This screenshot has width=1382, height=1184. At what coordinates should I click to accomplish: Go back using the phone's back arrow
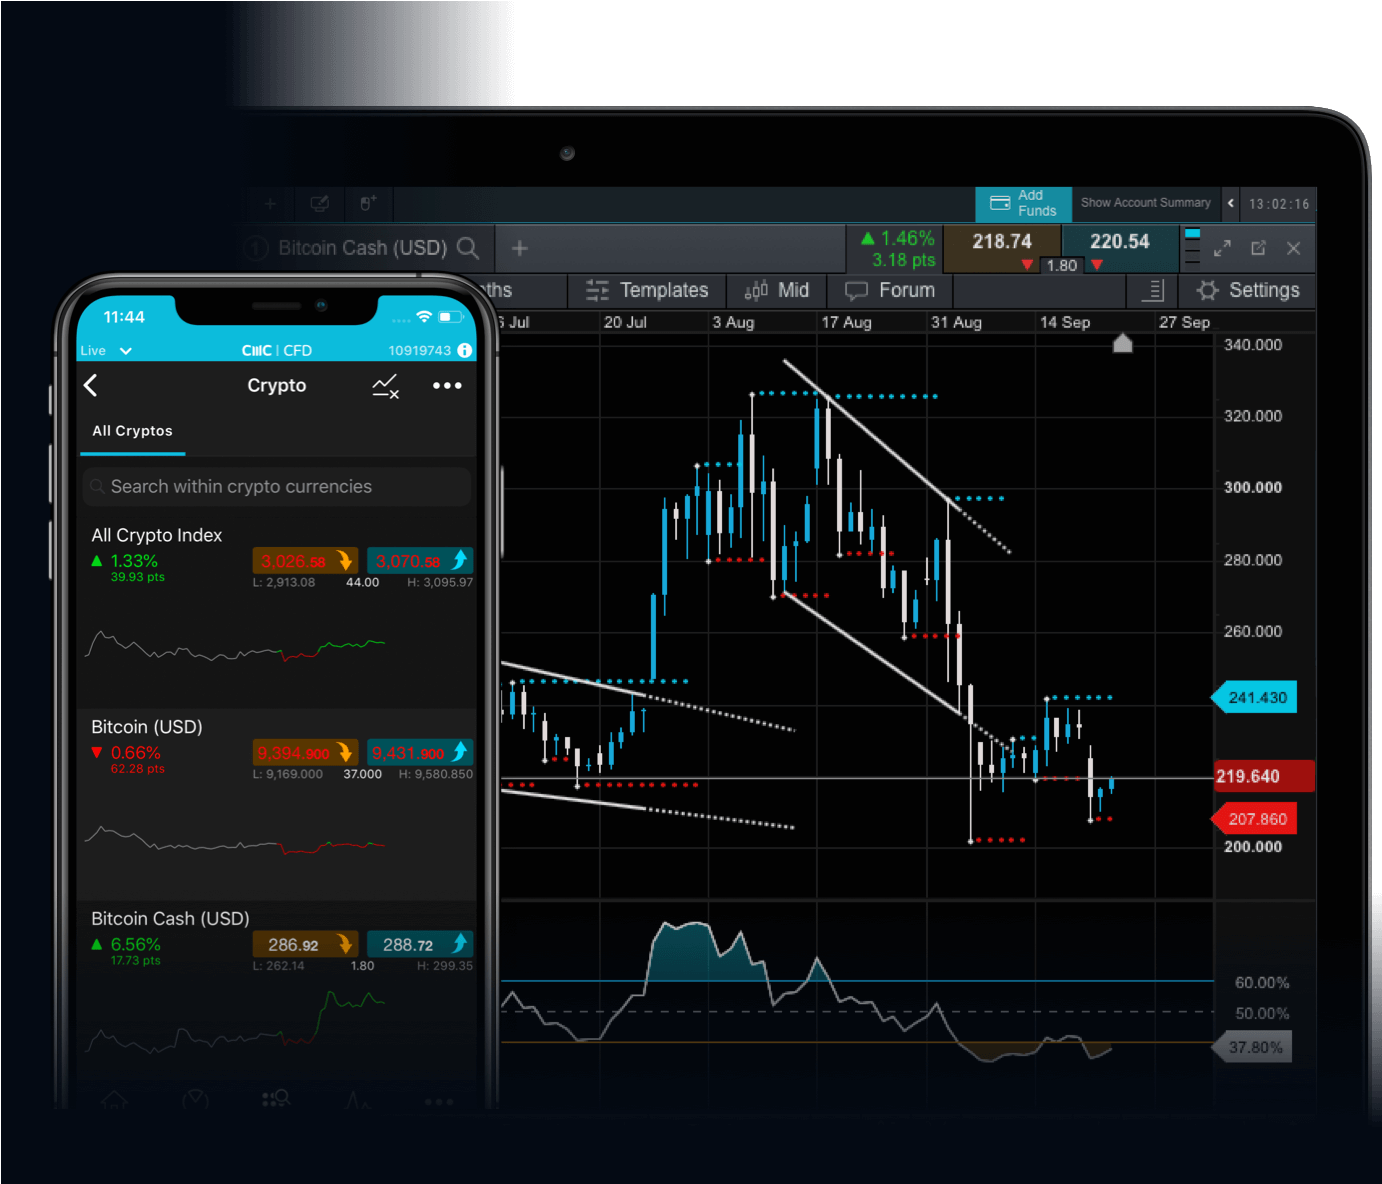point(91,385)
